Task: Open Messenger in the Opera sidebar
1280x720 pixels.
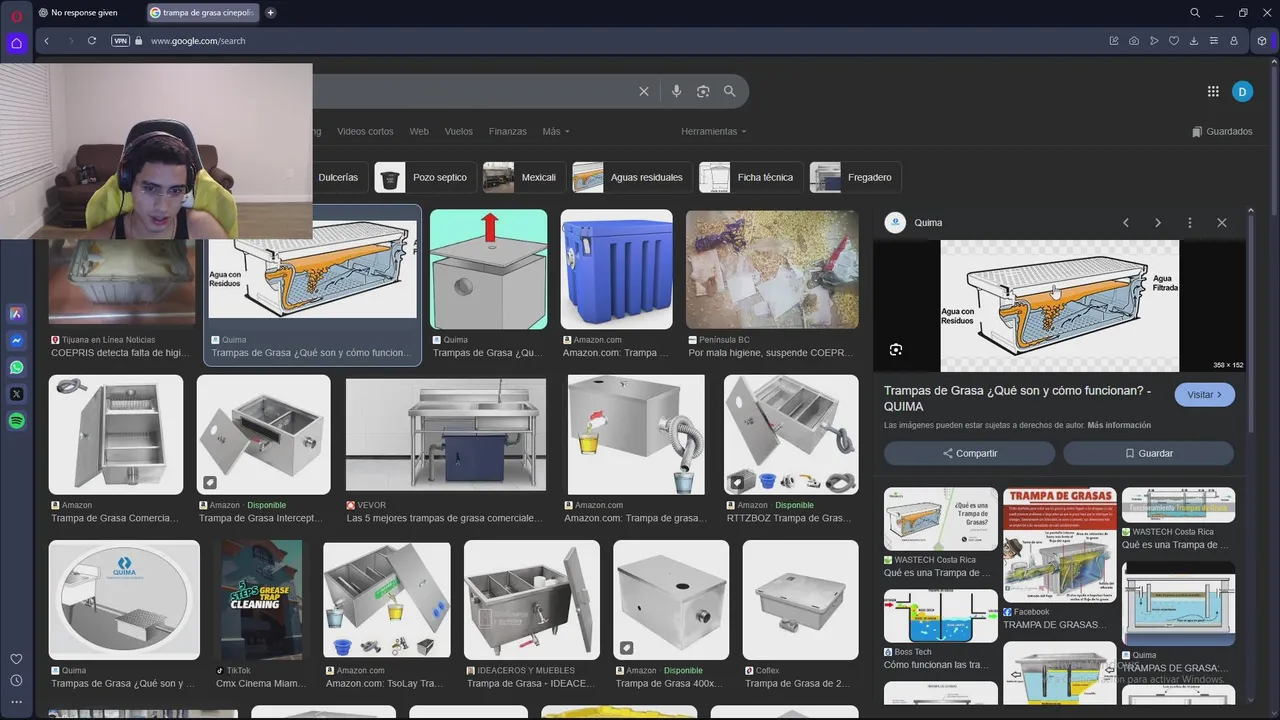Action: click(16, 340)
